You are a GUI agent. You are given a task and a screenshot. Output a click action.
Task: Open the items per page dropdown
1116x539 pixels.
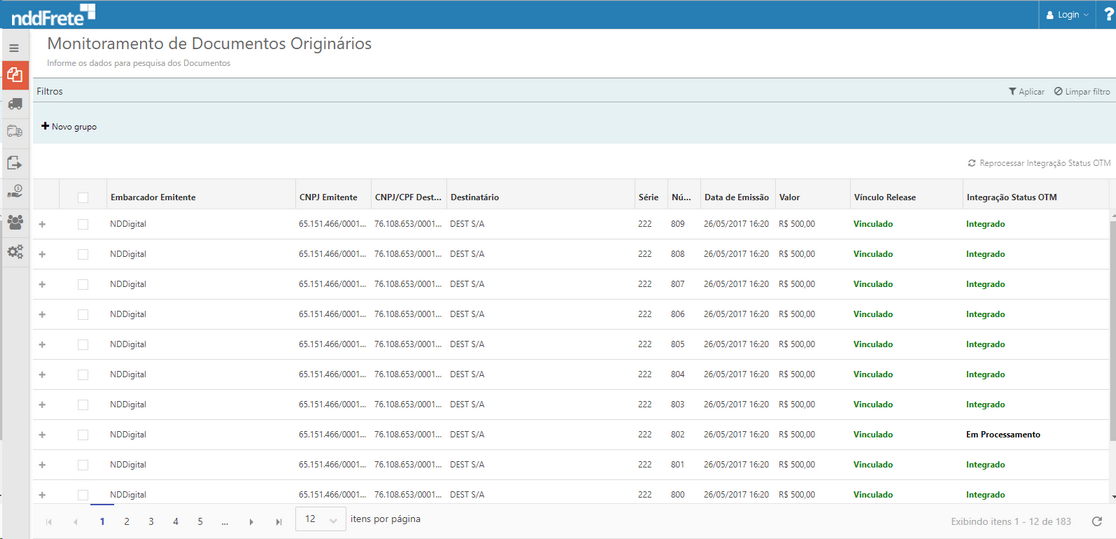(x=321, y=520)
